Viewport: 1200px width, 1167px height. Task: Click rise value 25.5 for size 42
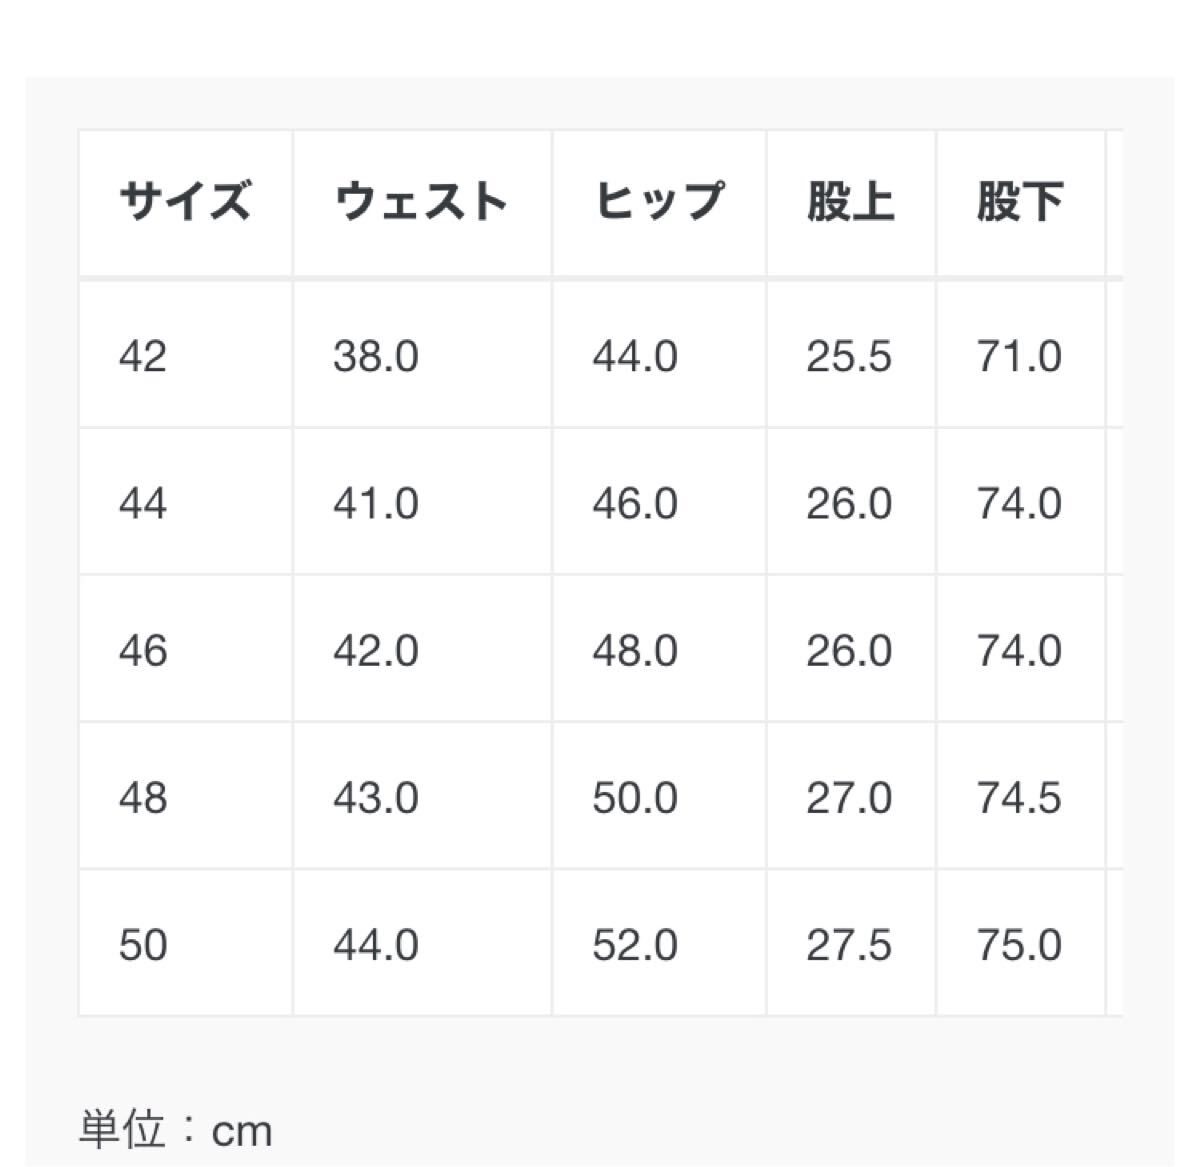coord(849,356)
